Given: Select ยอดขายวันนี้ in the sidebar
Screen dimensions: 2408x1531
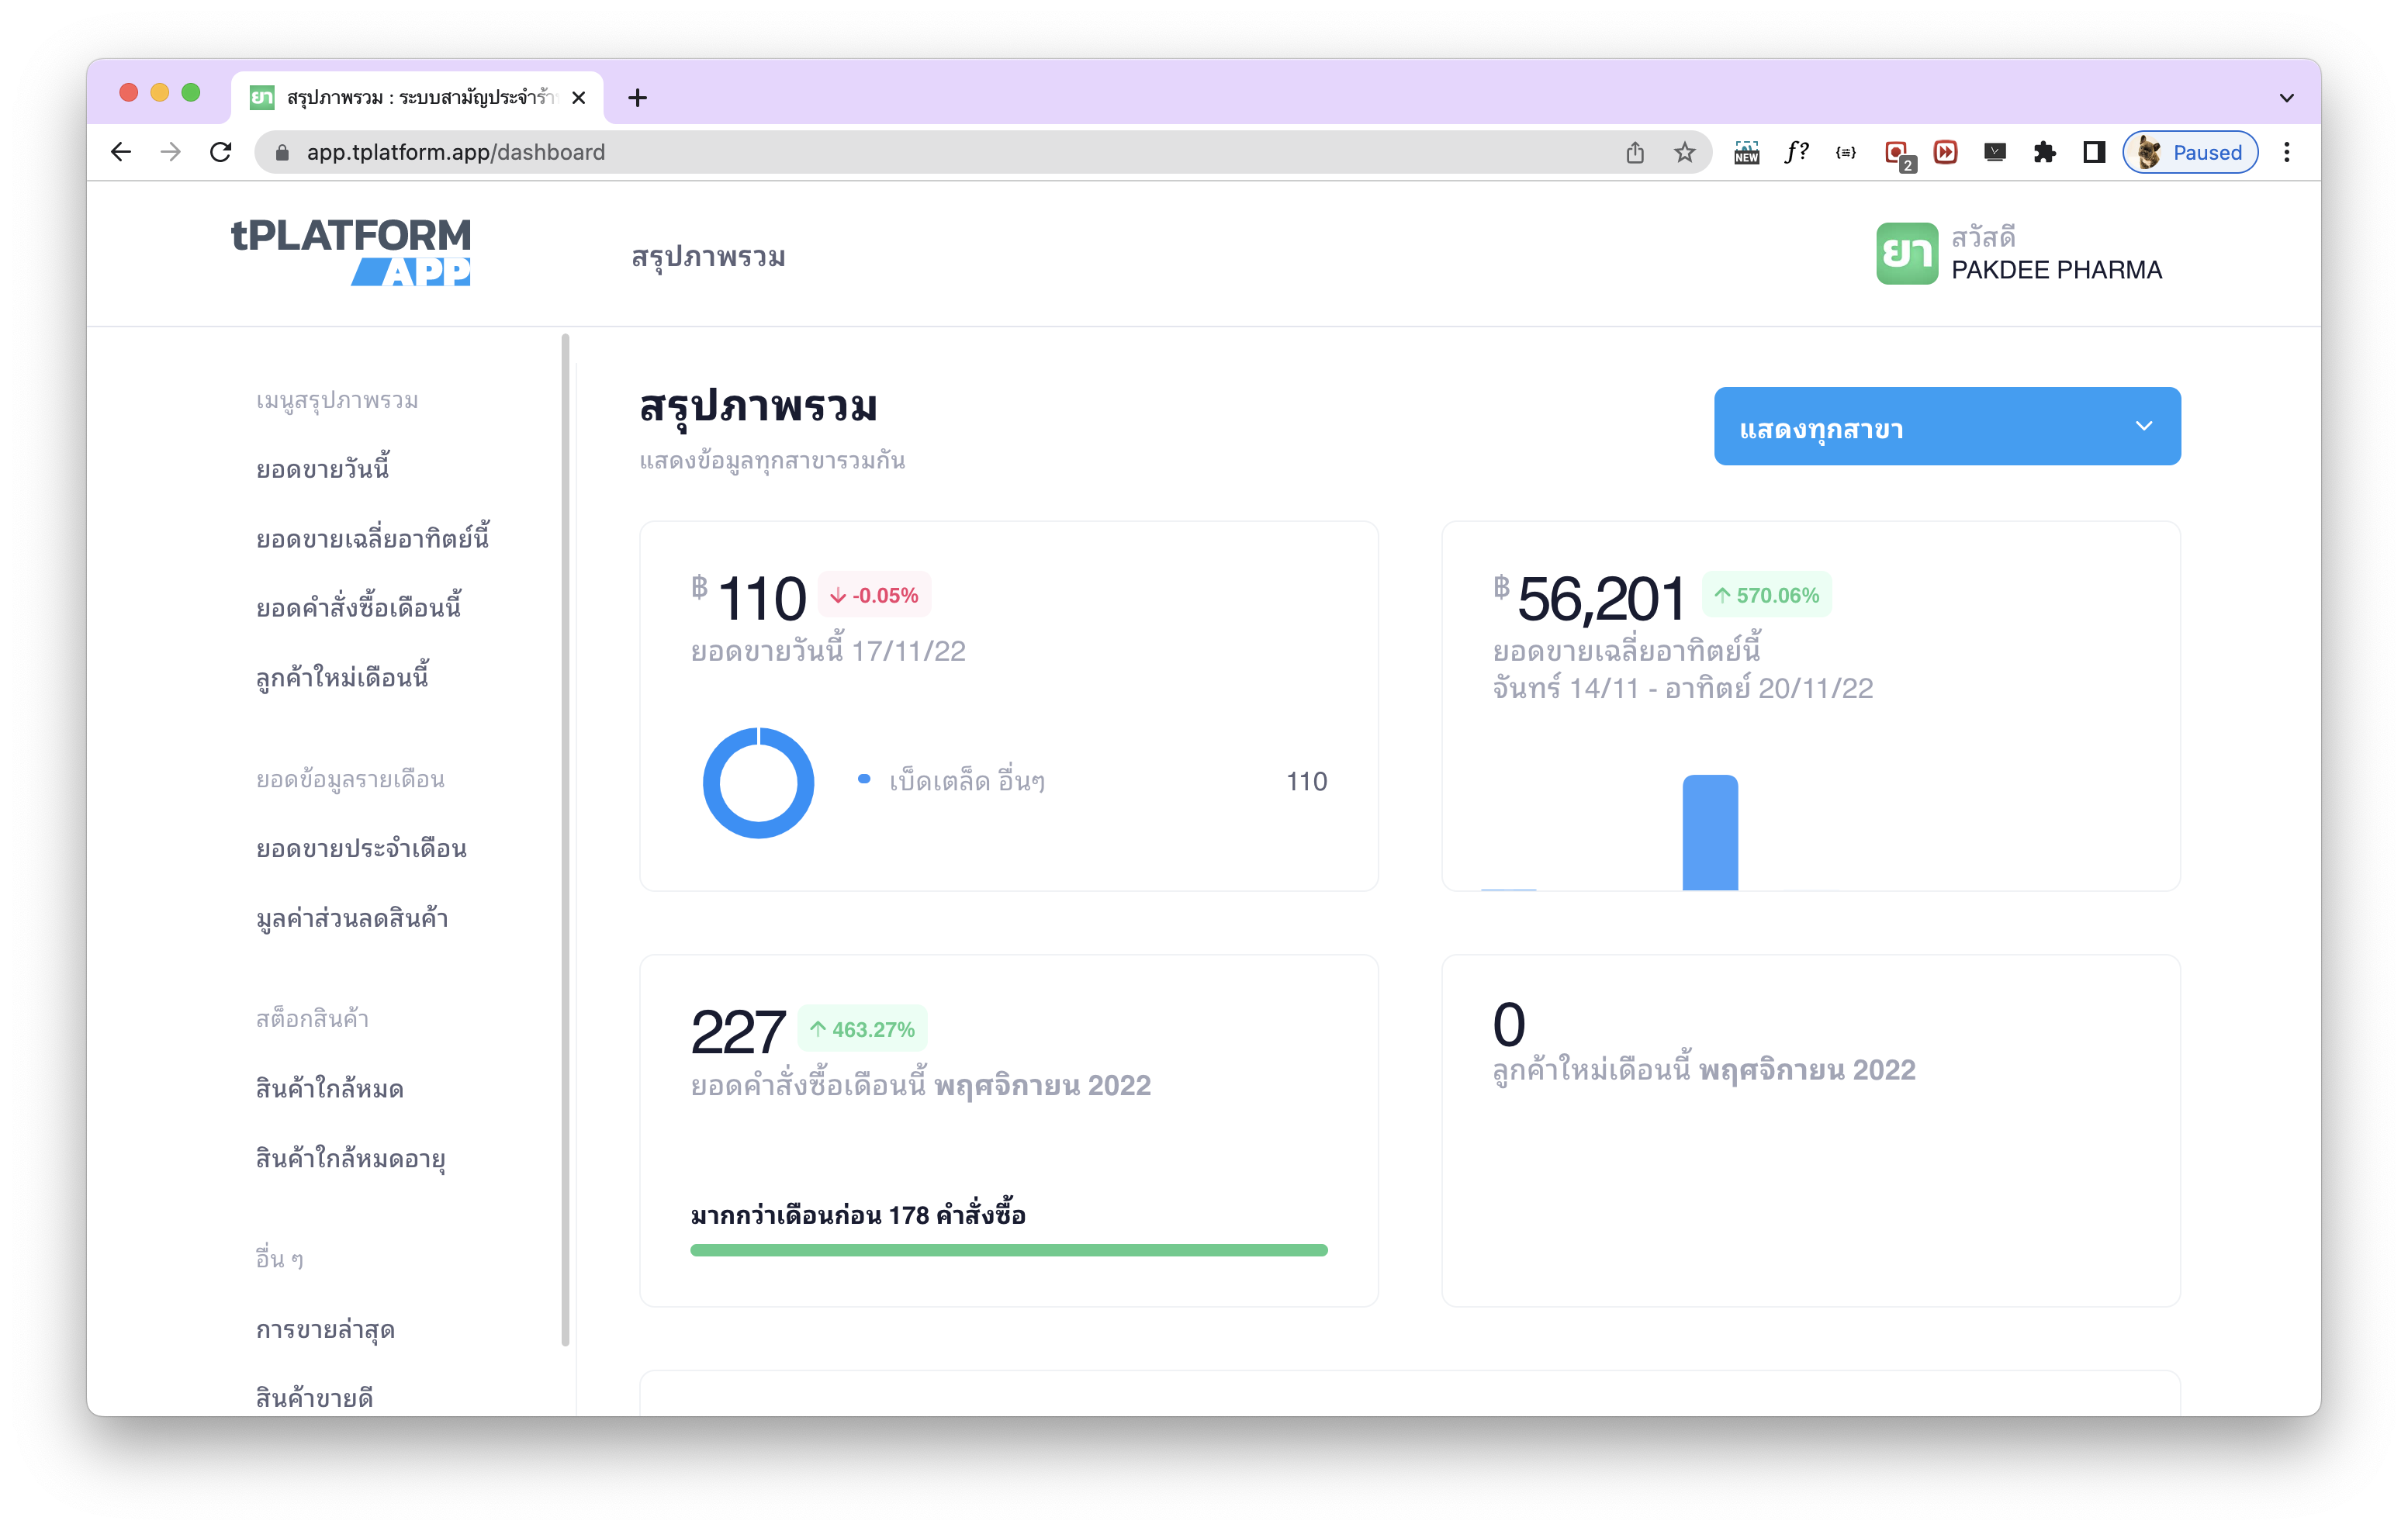Looking at the screenshot, I should 322,469.
